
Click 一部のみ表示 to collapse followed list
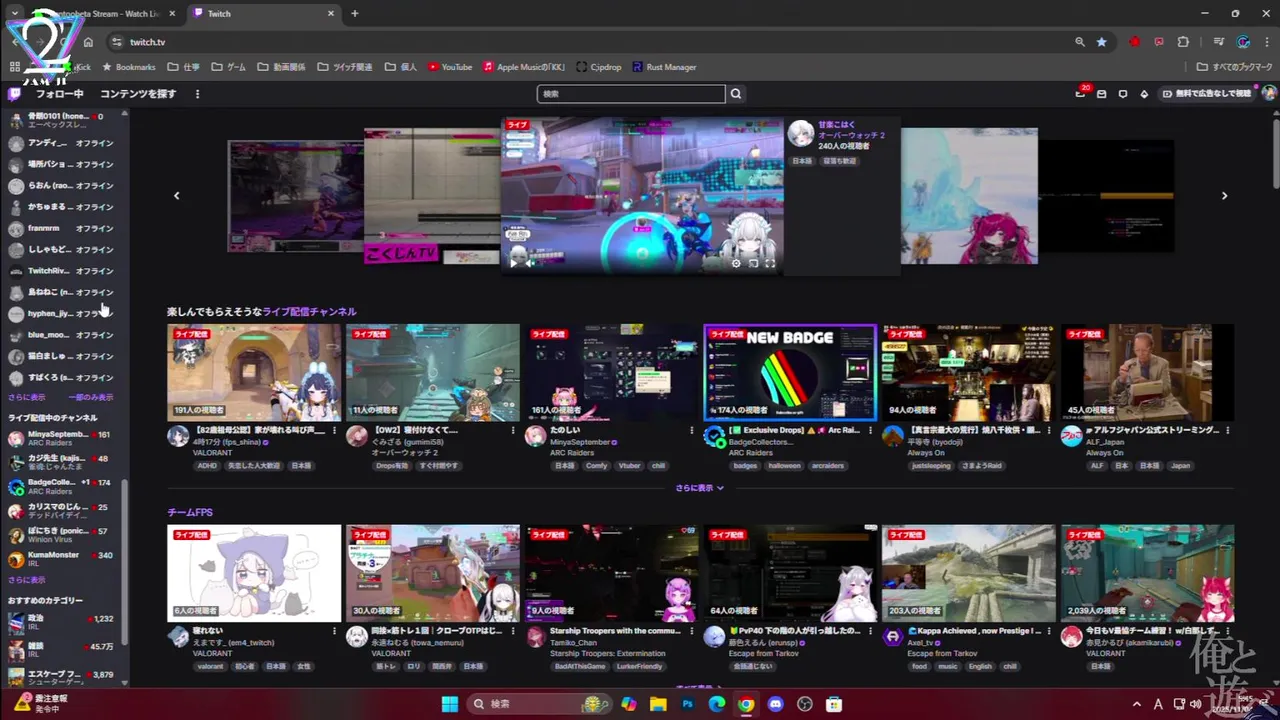pos(91,397)
